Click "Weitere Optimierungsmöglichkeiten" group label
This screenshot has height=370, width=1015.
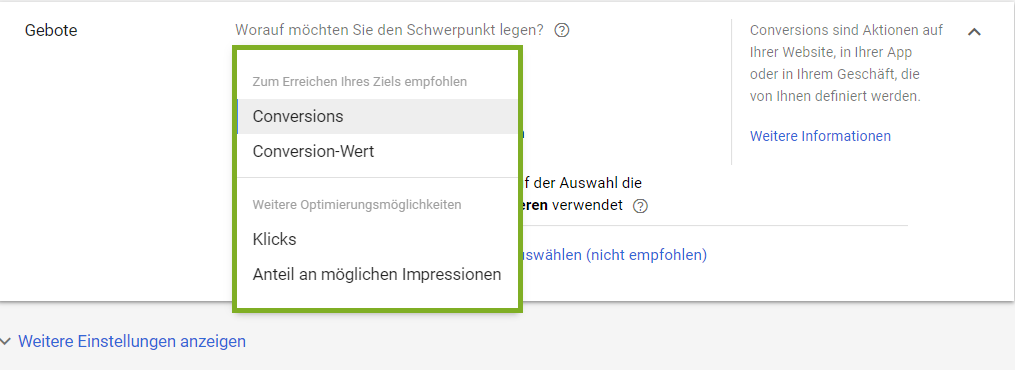click(357, 204)
